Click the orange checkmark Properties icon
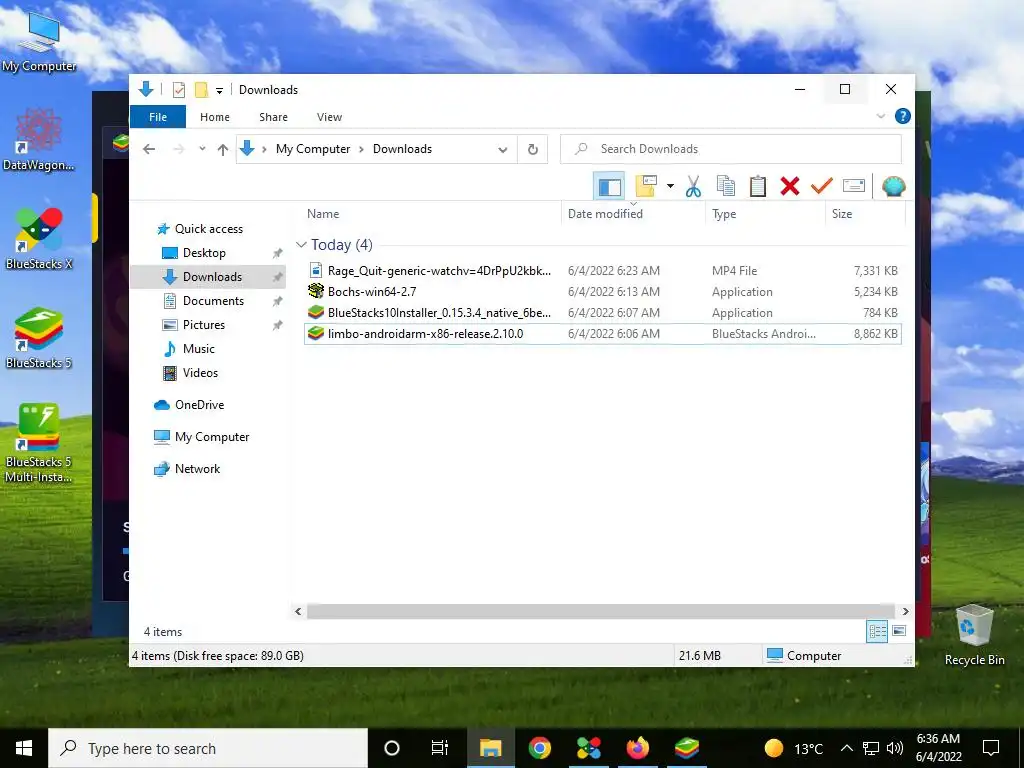This screenshot has height=768, width=1024. pyautogui.click(x=822, y=186)
